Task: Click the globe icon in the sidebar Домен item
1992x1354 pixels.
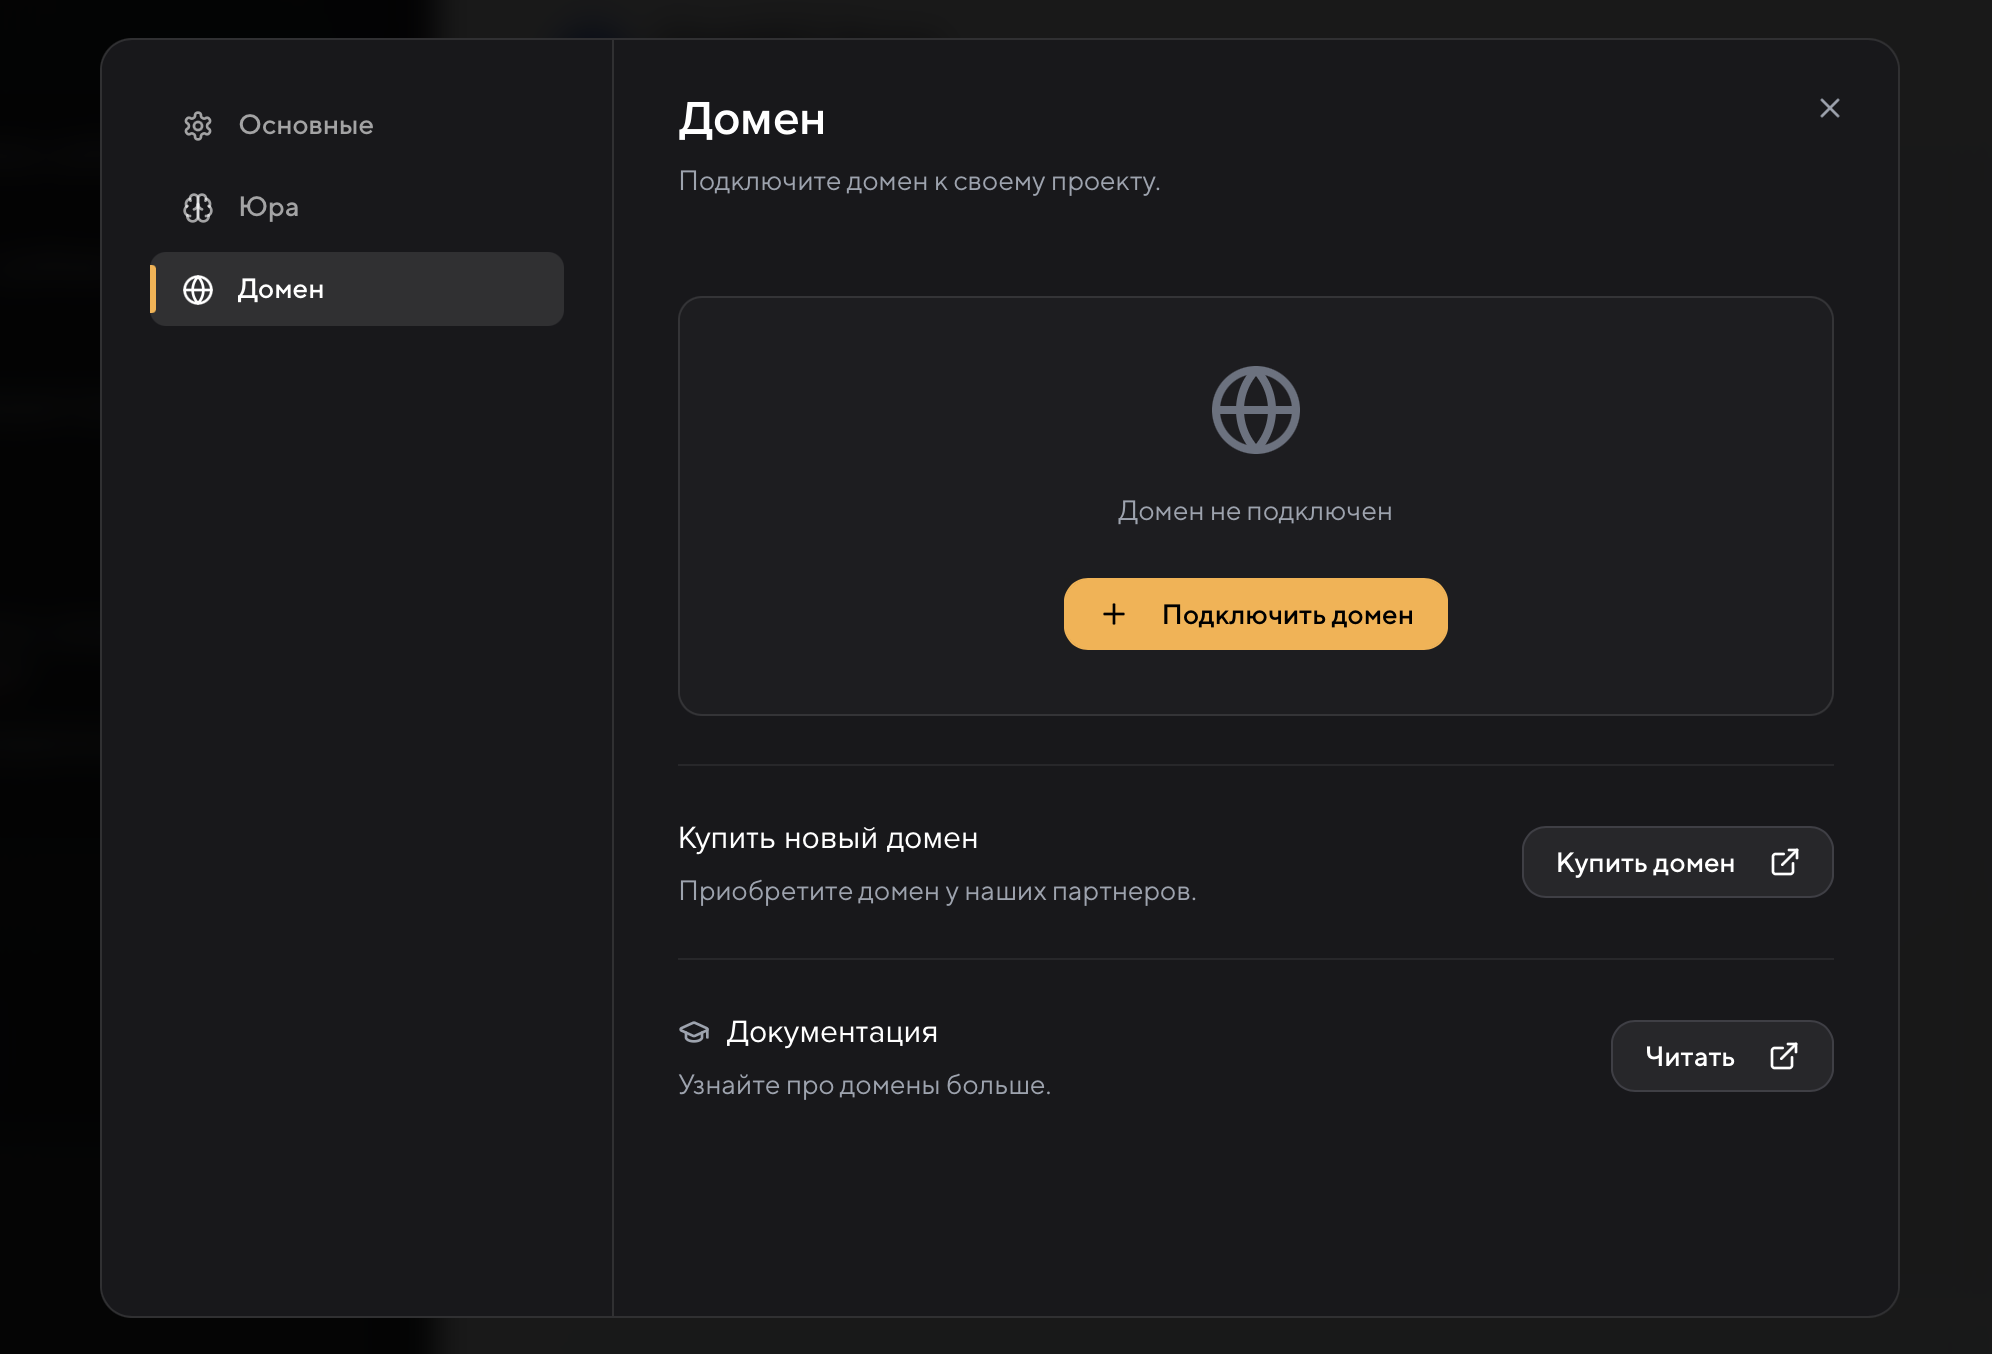Action: (198, 290)
